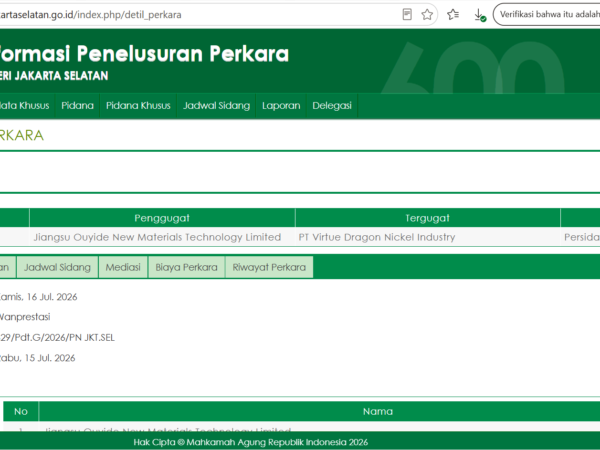Image resolution: width=600 pixels, height=450 pixels.
Task: Click Penggugat column header
Action: [162, 218]
